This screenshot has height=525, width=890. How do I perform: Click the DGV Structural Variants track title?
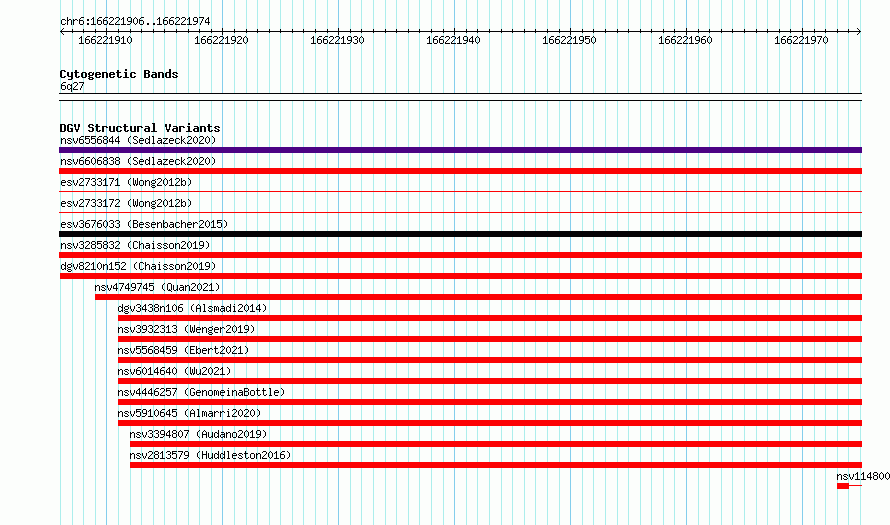coord(140,128)
